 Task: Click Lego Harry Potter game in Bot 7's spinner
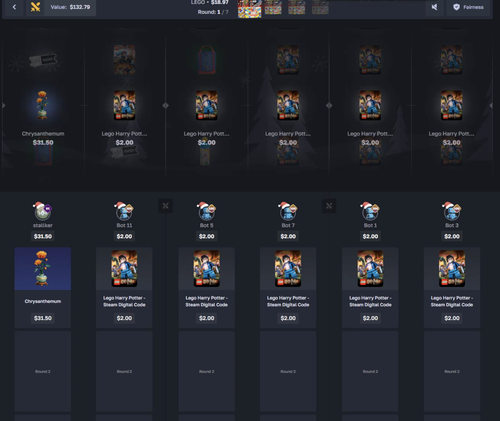tap(288, 105)
